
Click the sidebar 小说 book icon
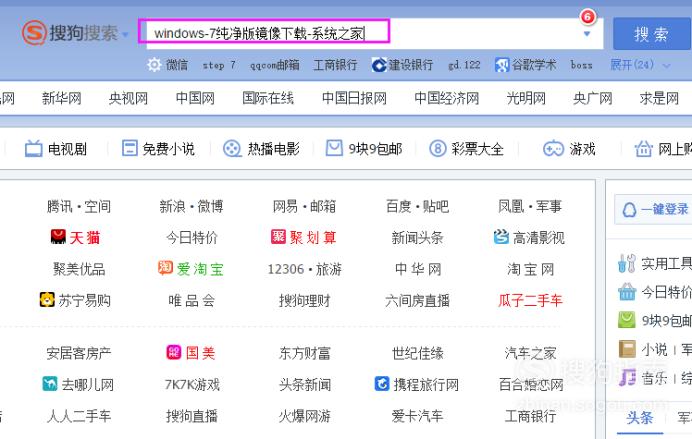pyautogui.click(x=627, y=349)
